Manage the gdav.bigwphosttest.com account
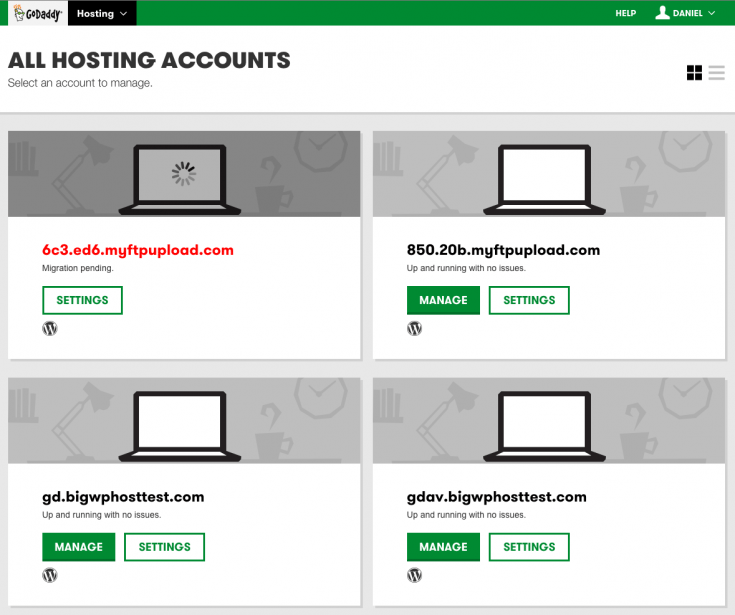Image resolution: width=735 pixels, height=615 pixels. click(443, 547)
